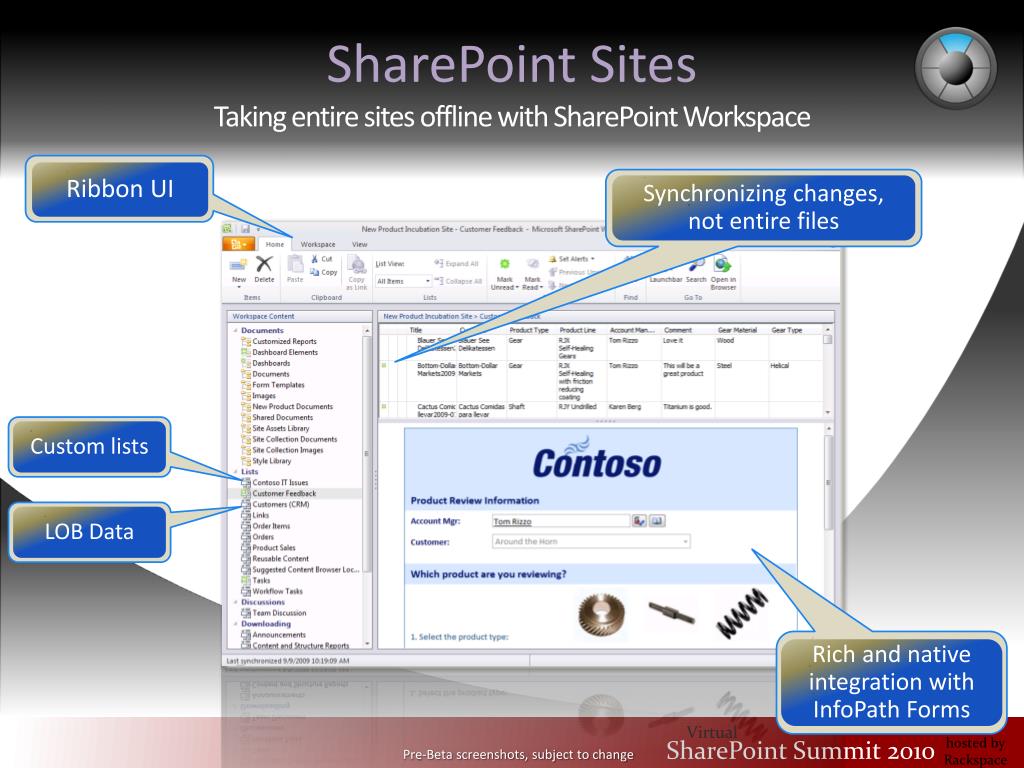
Task: Click the Account Mgr field with Tom Rizzo
Action: coord(561,521)
